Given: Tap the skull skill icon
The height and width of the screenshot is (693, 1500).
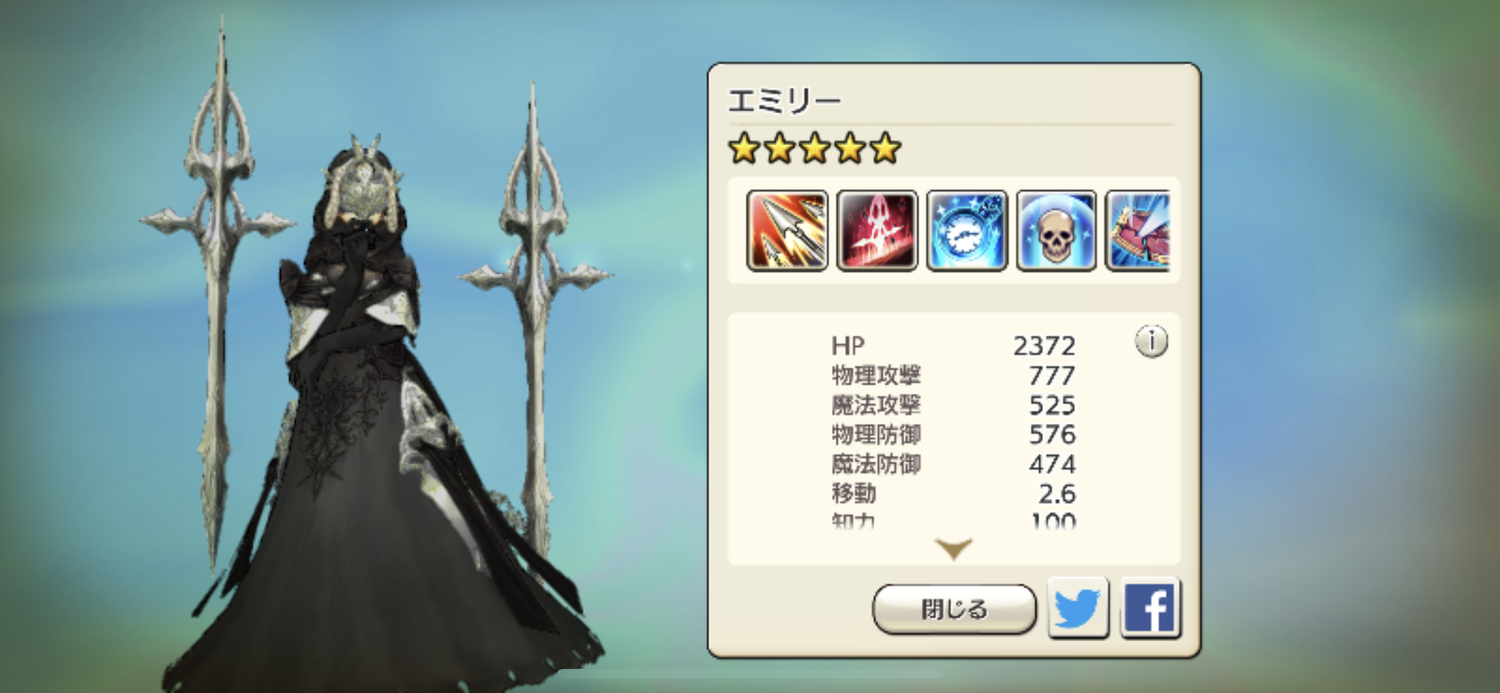Looking at the screenshot, I should click(1057, 231).
